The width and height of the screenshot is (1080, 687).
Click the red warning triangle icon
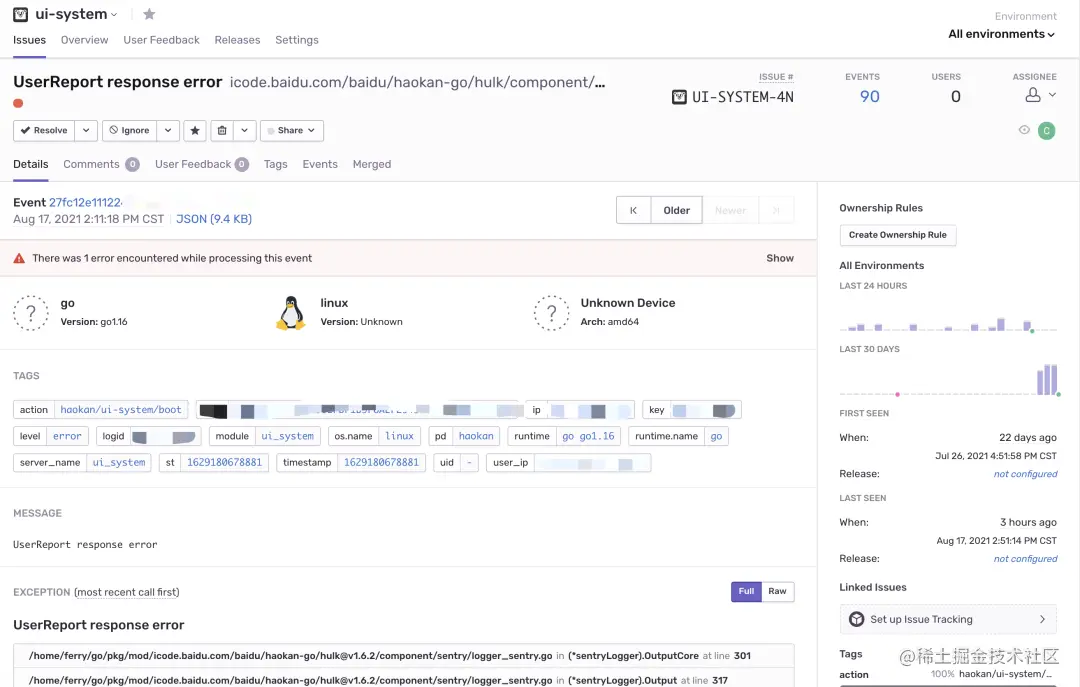[x=19, y=258]
